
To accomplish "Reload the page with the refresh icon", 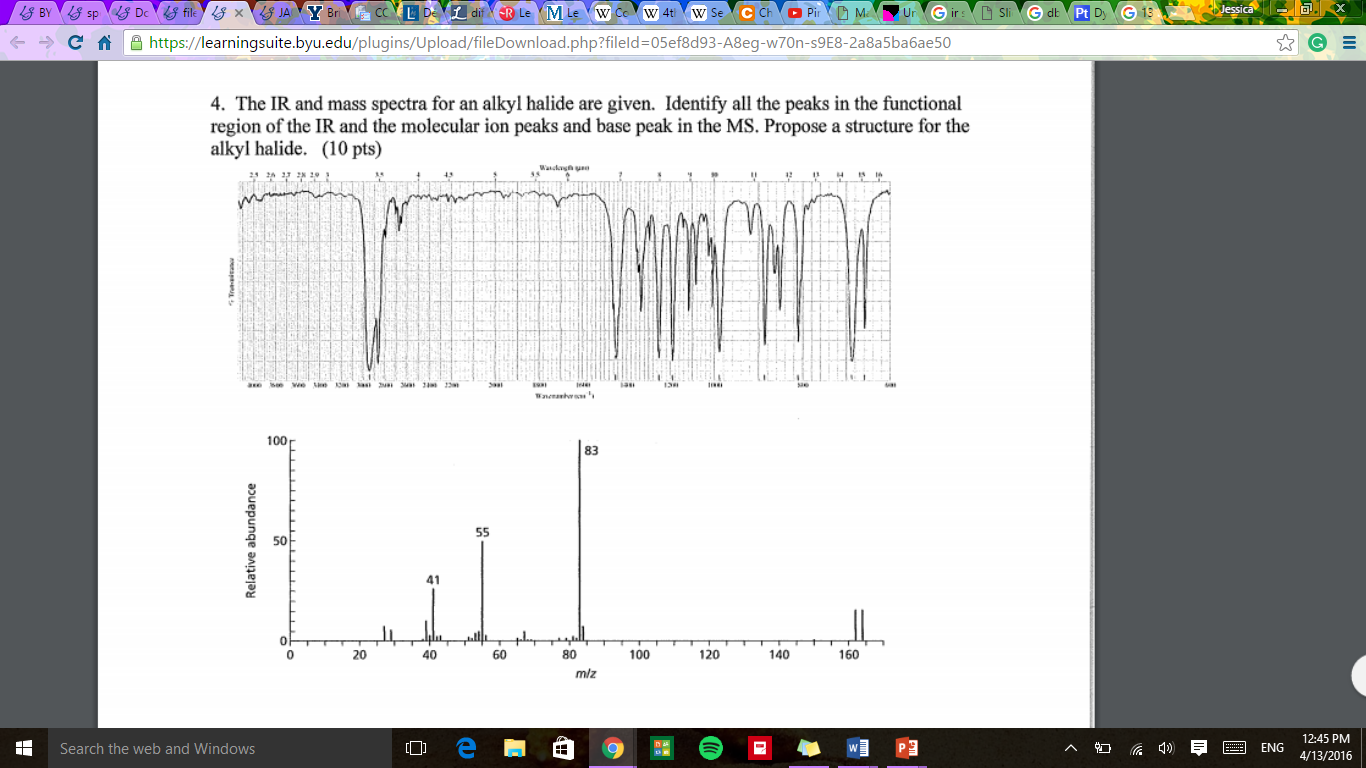I will pyautogui.click(x=75, y=43).
